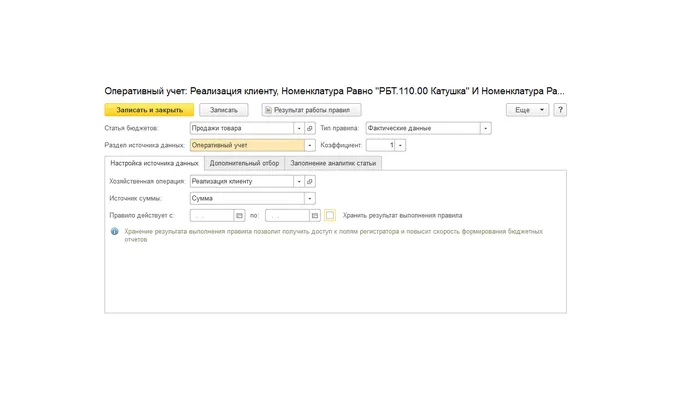Screen dimensions: 700x396
Task: Click the 'по' end date field
Action: 287,216
